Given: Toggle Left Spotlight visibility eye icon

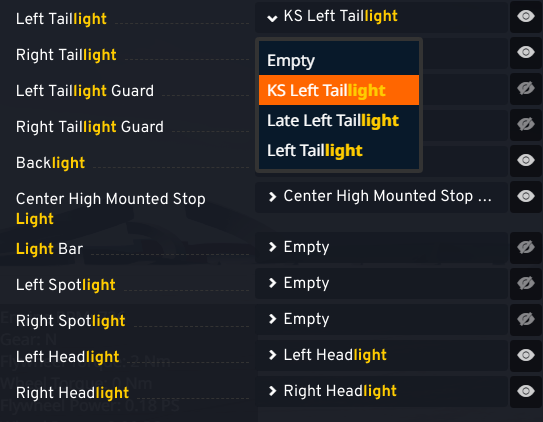Looking at the screenshot, I should point(526,284).
